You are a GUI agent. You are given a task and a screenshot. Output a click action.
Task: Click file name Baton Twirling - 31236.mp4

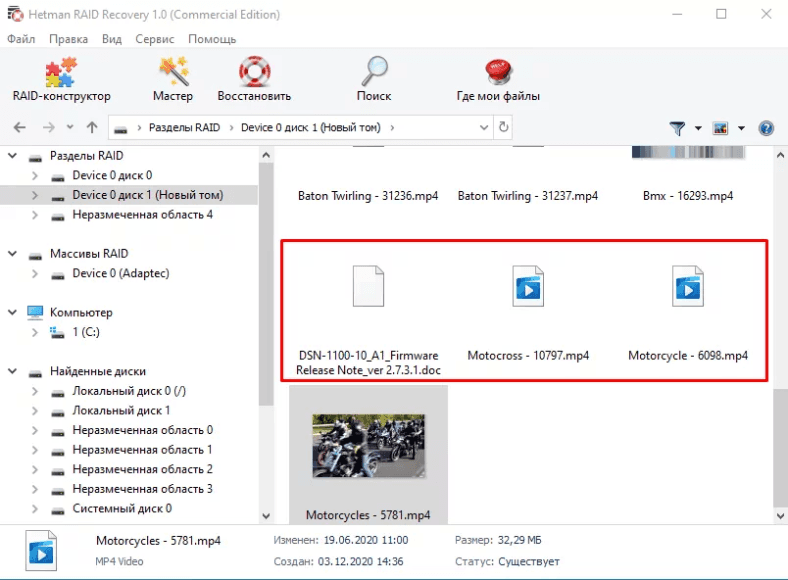(368, 196)
